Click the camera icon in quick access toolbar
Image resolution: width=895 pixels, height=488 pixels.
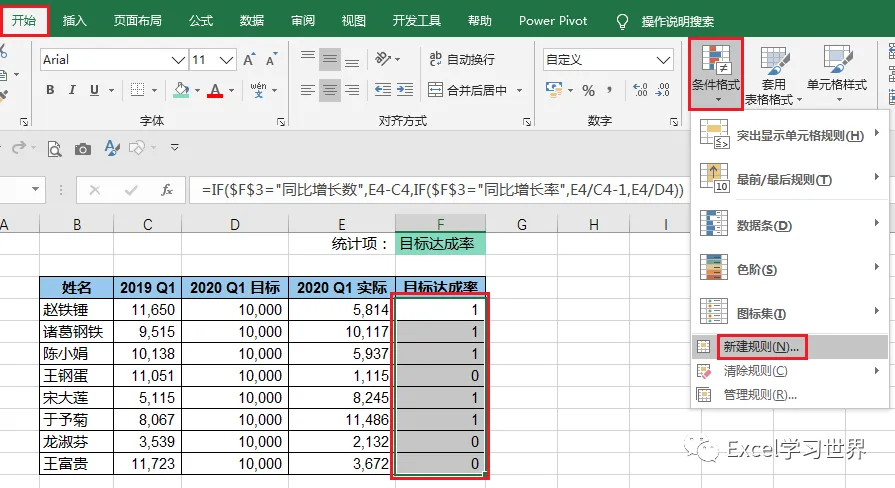click(x=83, y=149)
